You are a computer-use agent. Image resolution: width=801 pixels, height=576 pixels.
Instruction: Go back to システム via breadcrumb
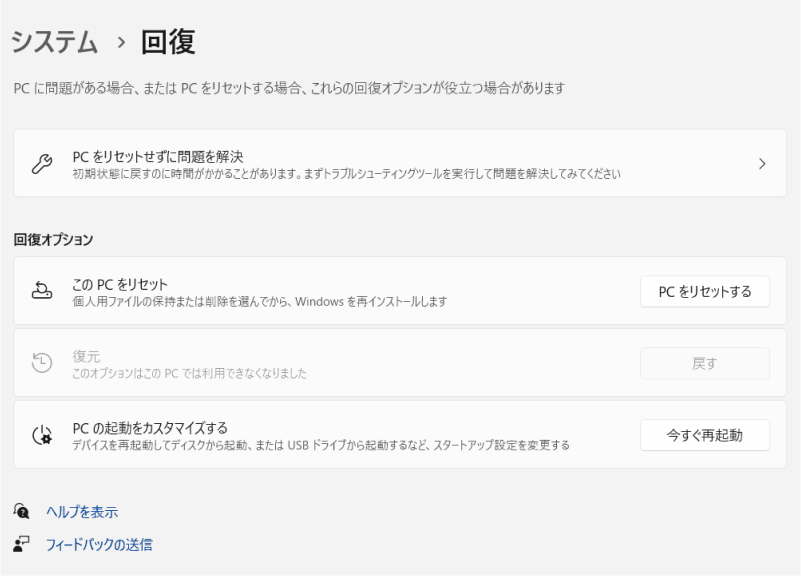coord(54,42)
